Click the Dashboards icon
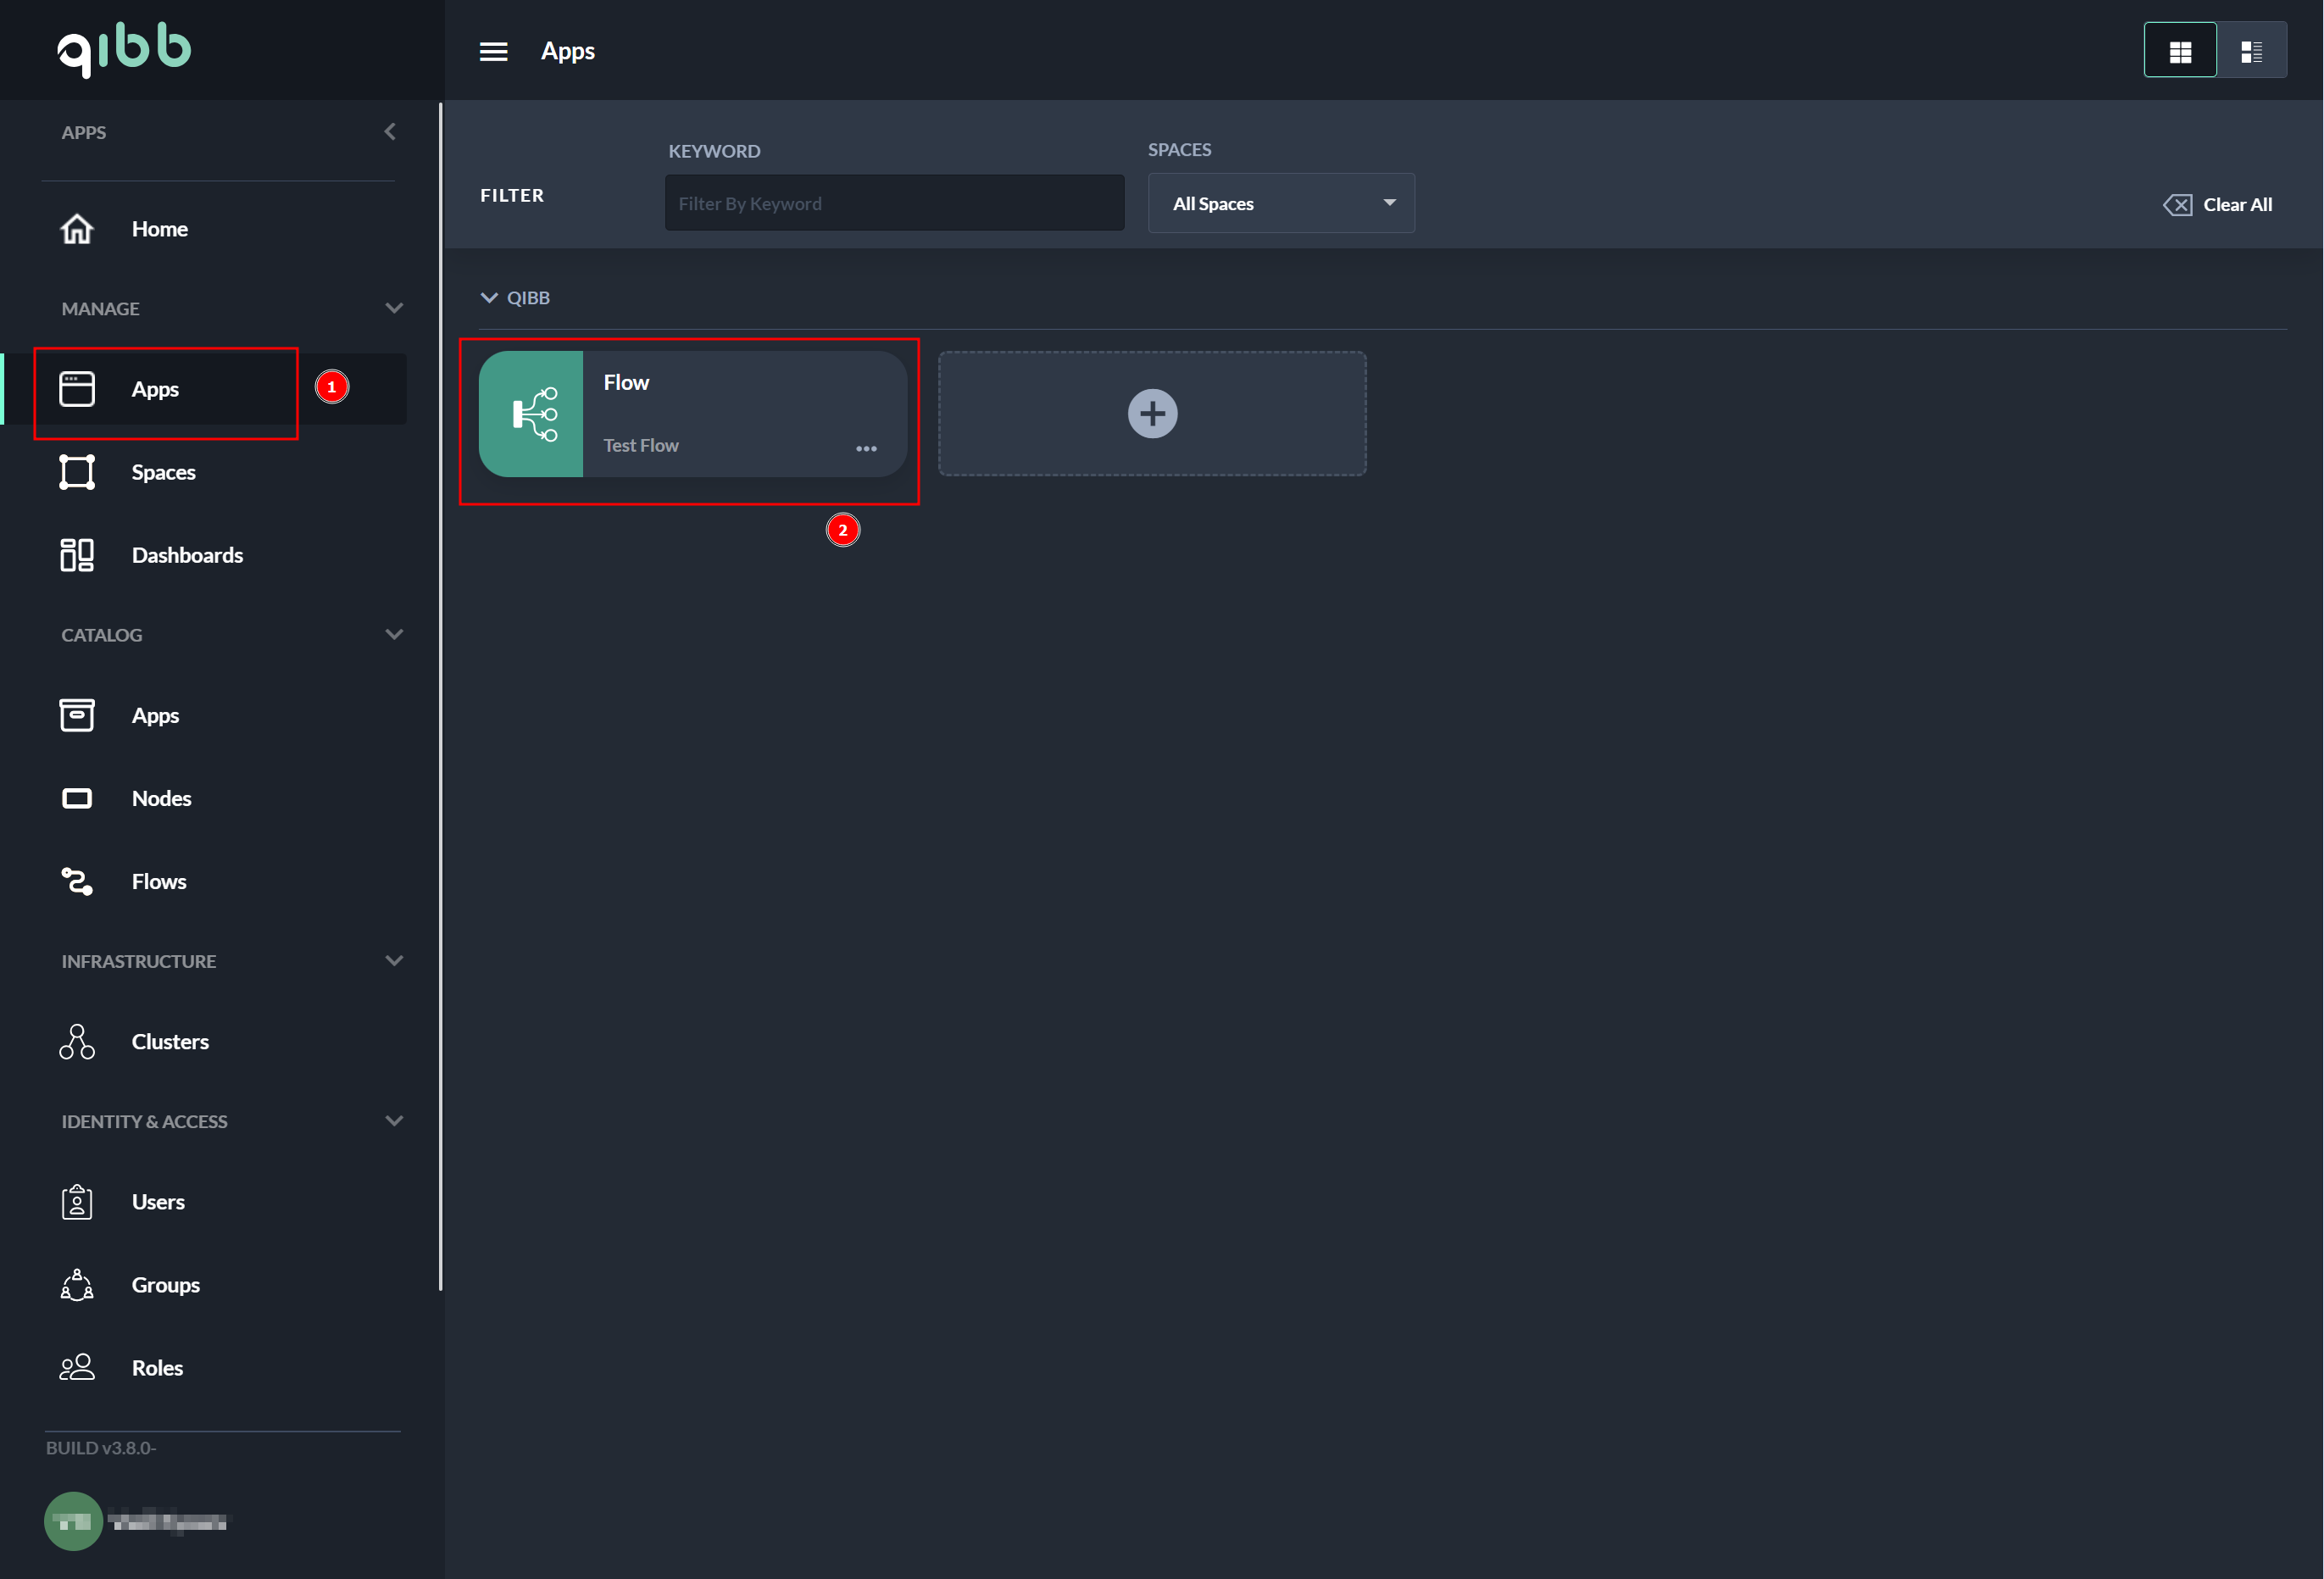Viewport: 2324px width, 1579px height. pos(77,555)
